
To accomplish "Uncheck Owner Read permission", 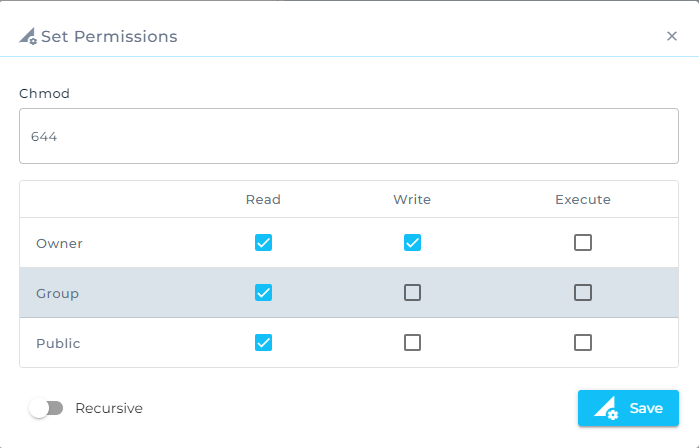I will (x=263, y=242).
